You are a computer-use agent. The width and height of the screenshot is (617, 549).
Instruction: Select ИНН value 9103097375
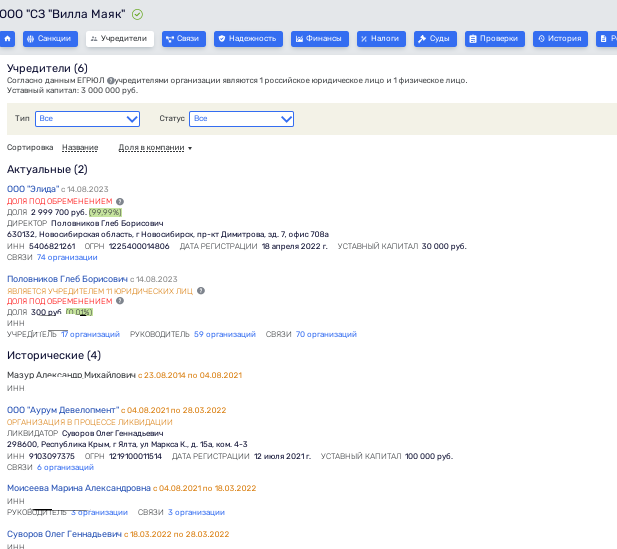click(52, 456)
